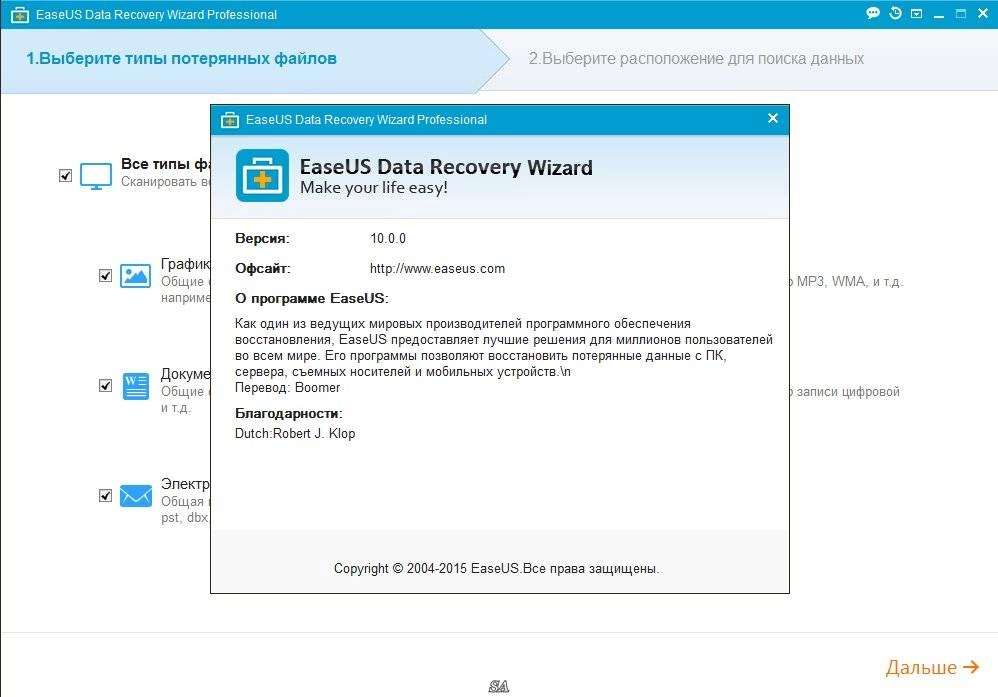Image resolution: width=998 pixels, height=697 pixels.
Task: Click the Word document icon
Action: coord(136,386)
